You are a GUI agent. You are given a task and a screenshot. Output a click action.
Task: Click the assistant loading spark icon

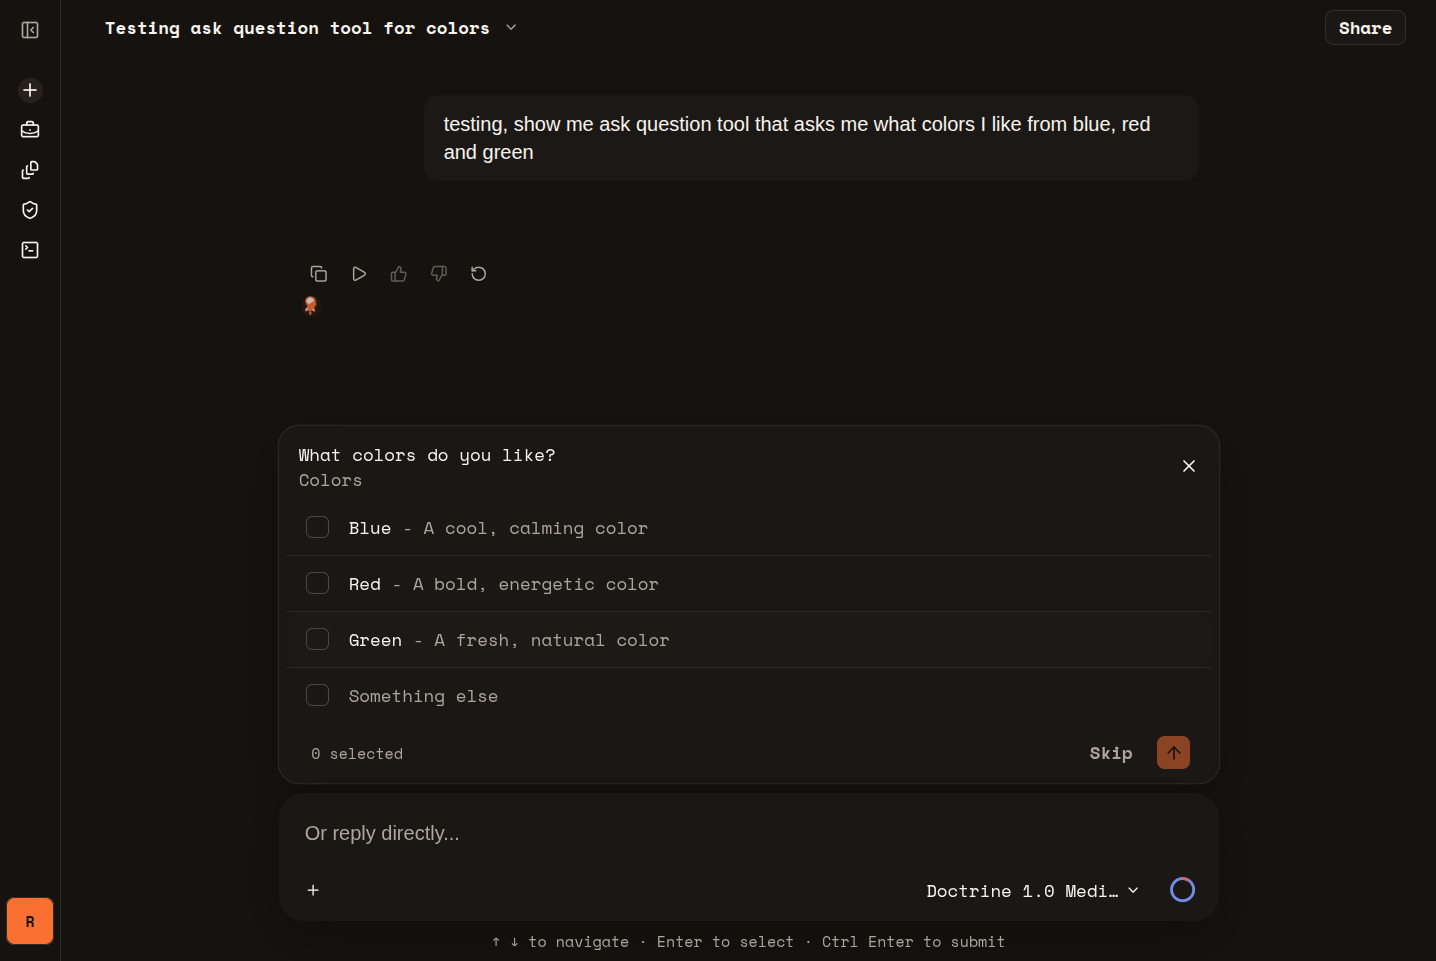tap(311, 306)
